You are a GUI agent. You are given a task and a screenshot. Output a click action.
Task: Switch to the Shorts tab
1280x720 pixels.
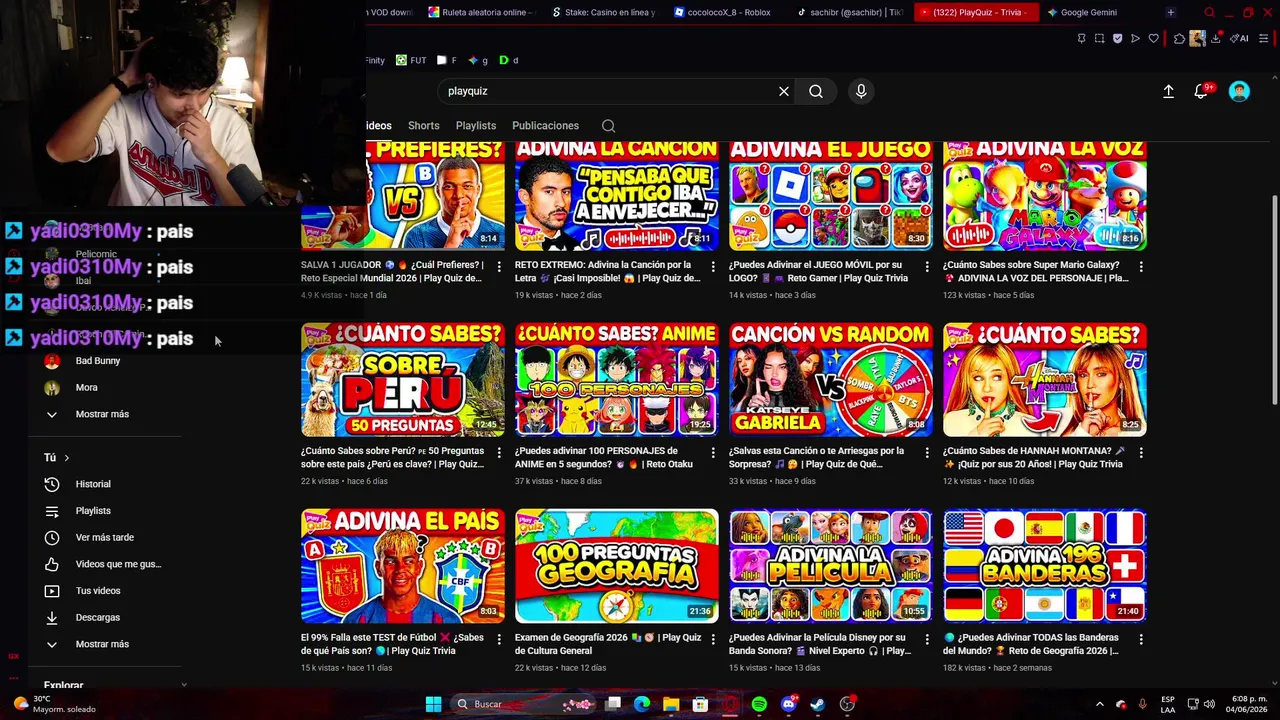point(424,126)
